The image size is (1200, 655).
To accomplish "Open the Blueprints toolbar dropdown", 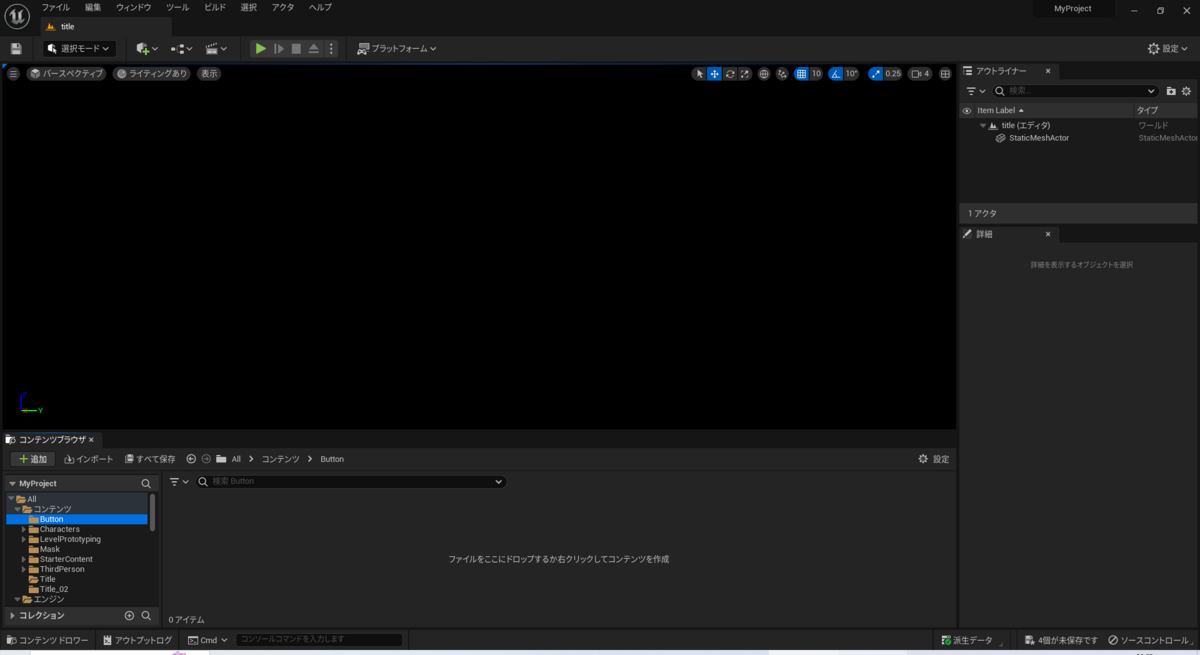I will [x=181, y=48].
